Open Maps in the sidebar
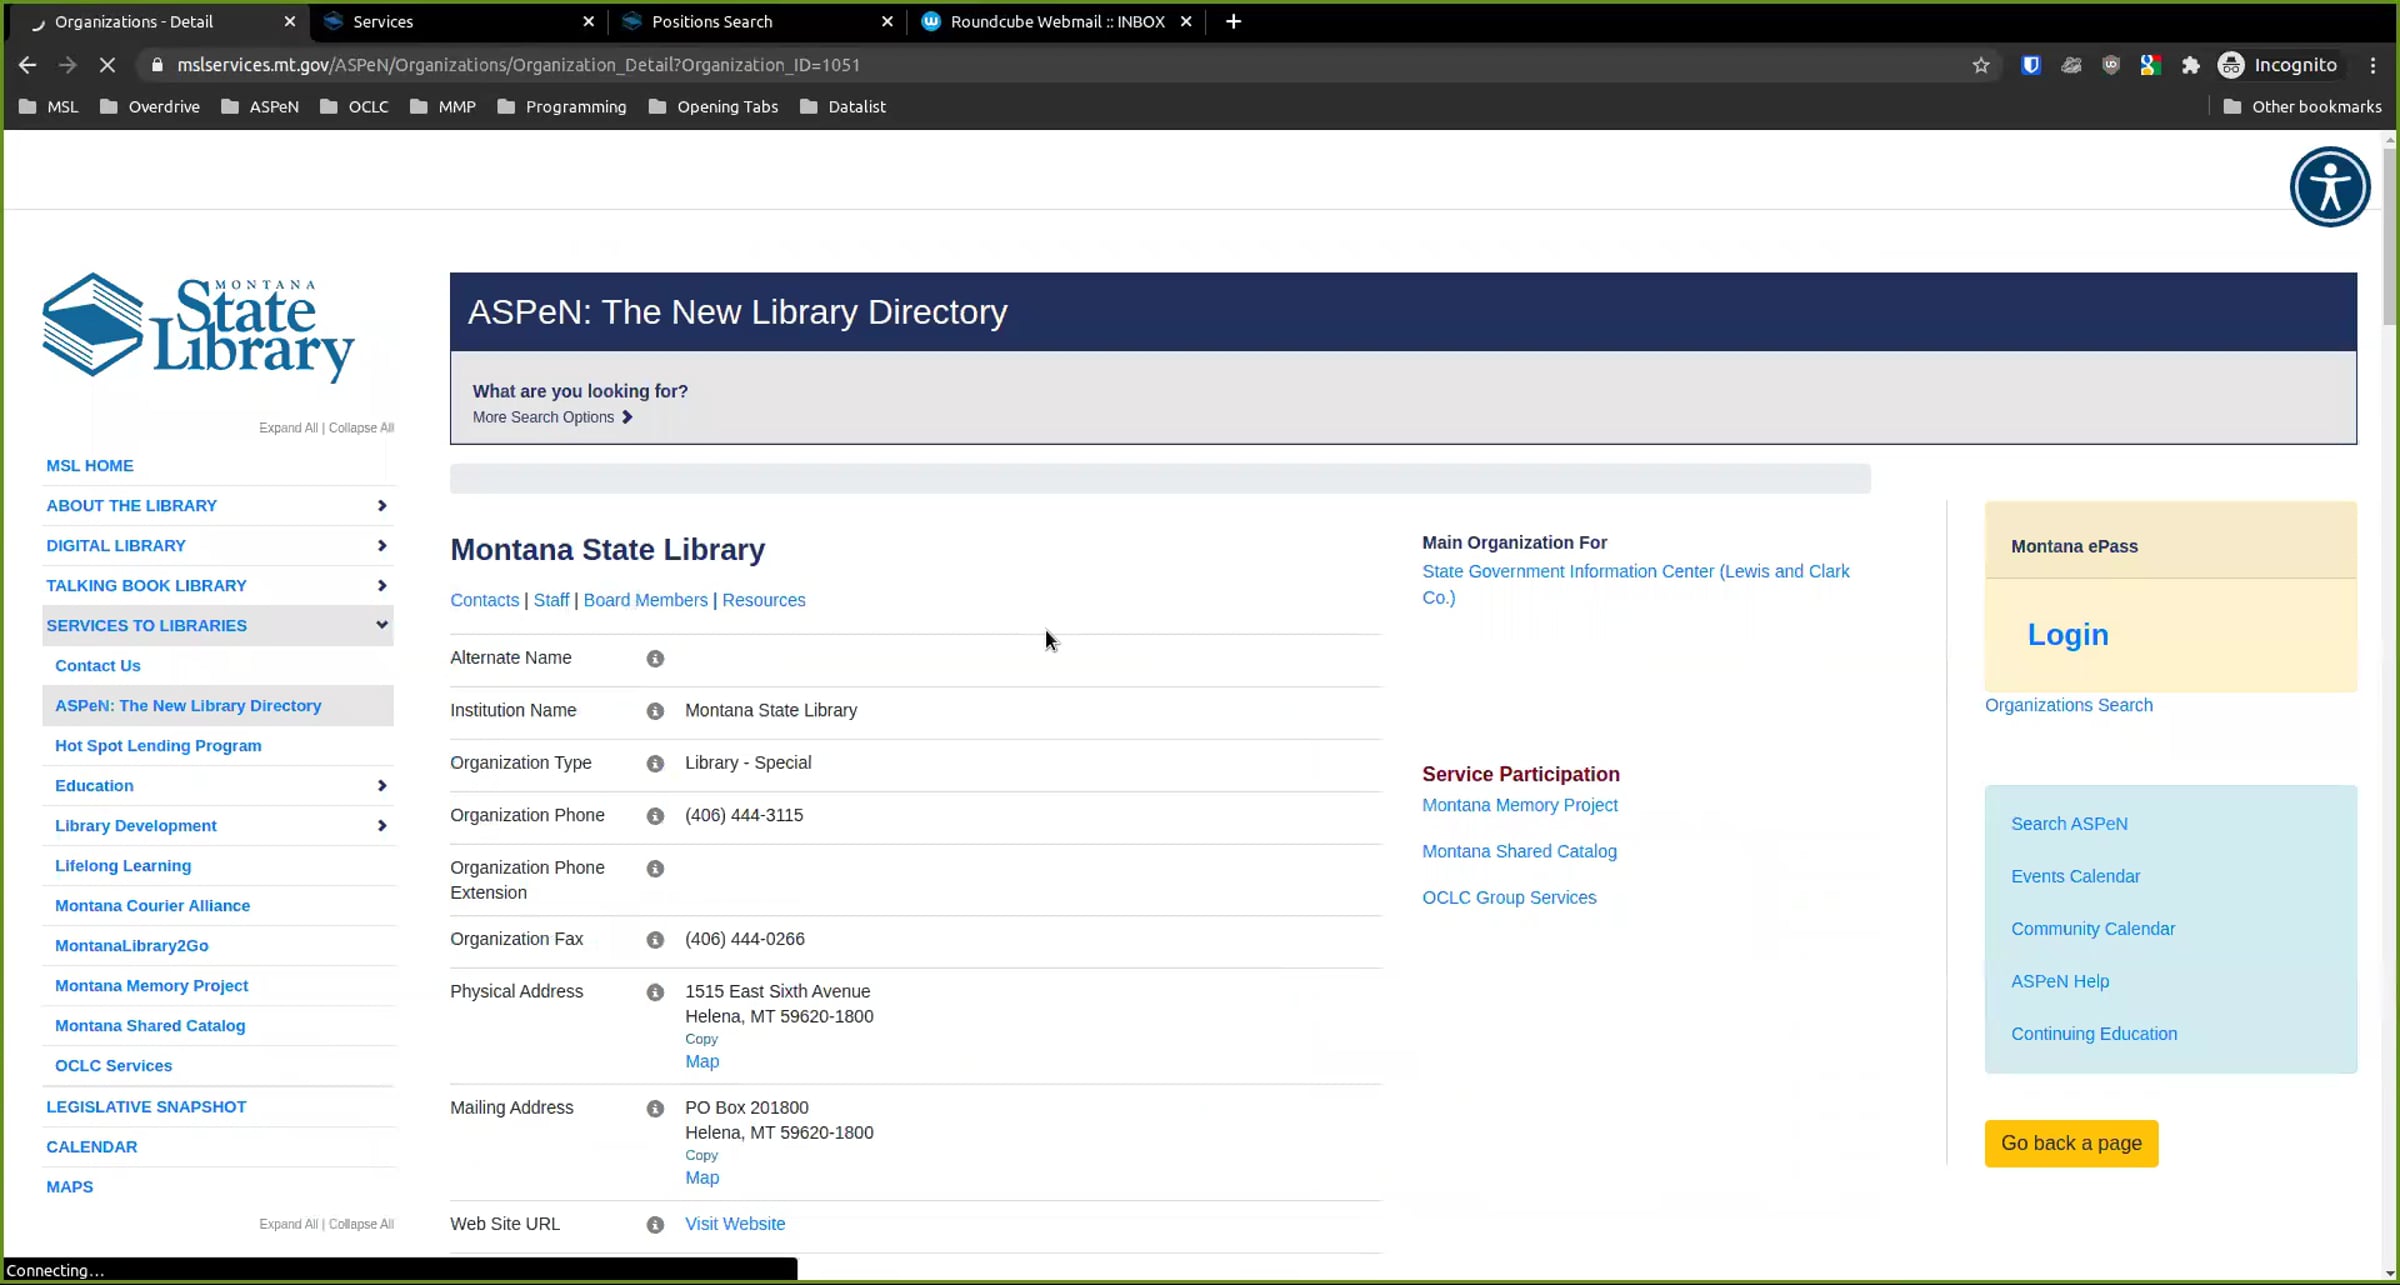The height and width of the screenshot is (1285, 2400). tap(70, 1187)
